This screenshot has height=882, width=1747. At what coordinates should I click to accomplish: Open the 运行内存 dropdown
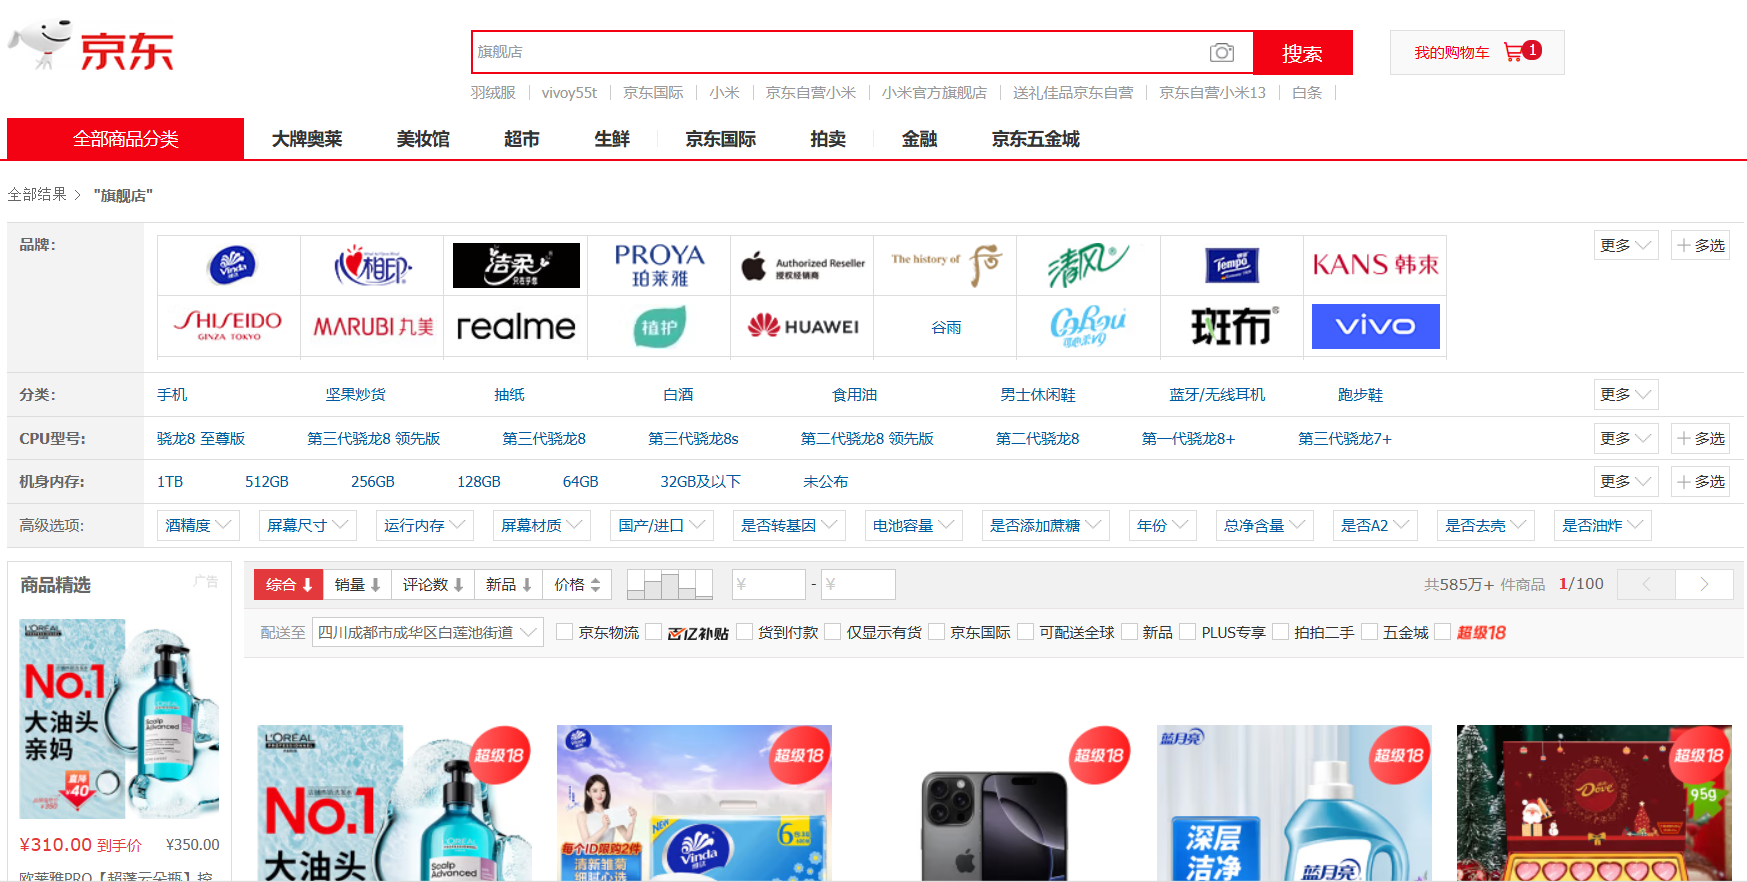pos(424,525)
